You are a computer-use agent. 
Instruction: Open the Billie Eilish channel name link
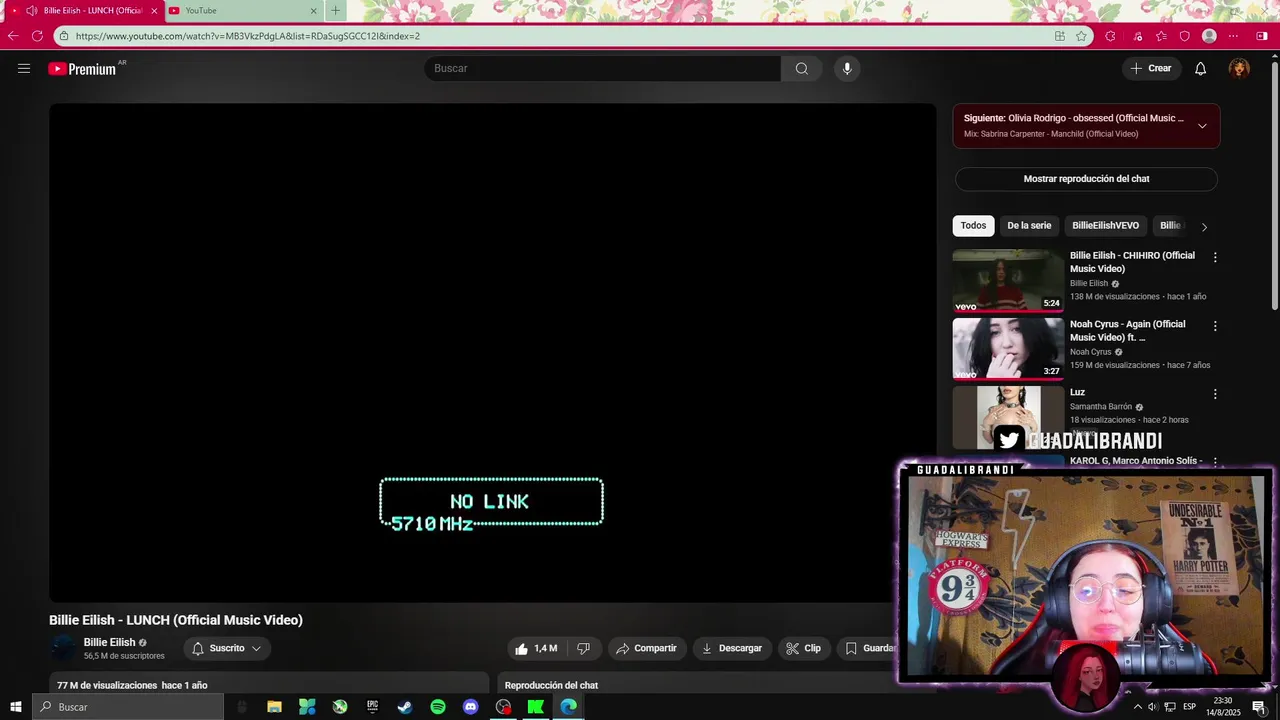pyautogui.click(x=109, y=642)
